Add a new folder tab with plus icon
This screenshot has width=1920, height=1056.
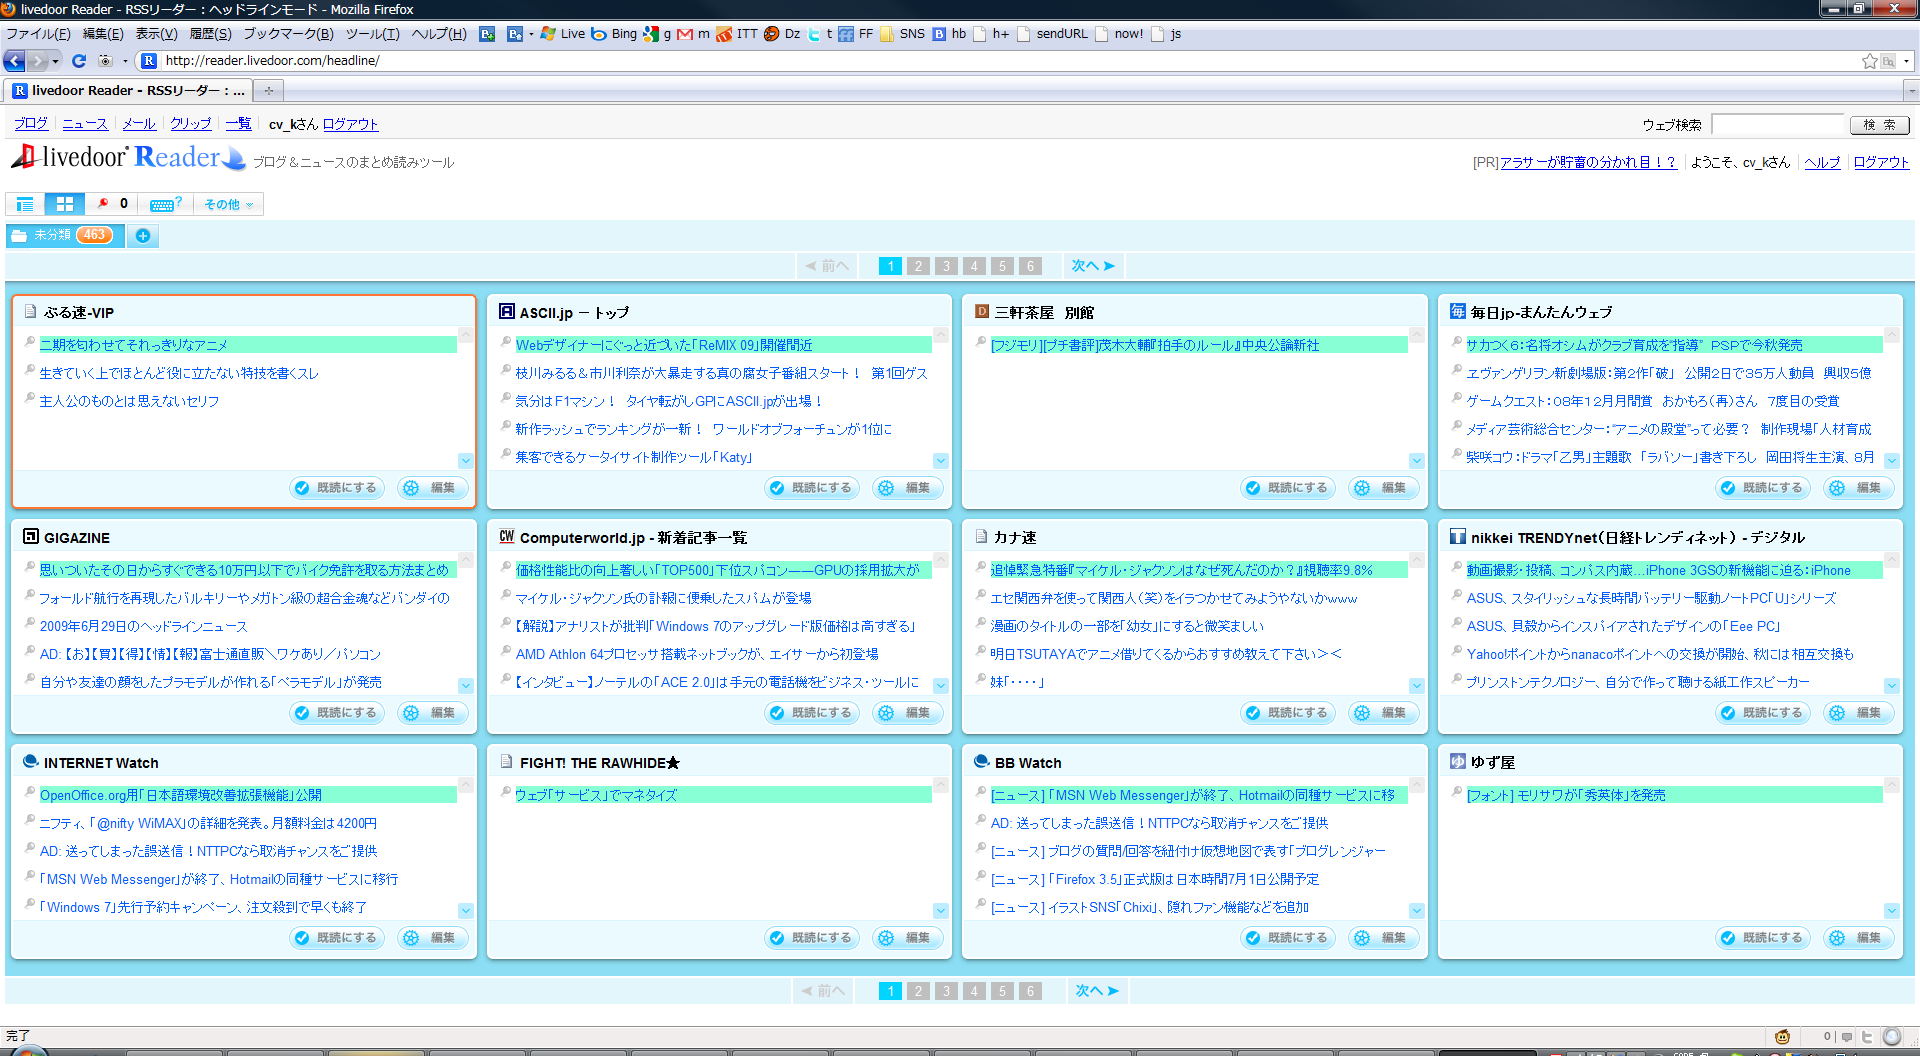coord(143,236)
